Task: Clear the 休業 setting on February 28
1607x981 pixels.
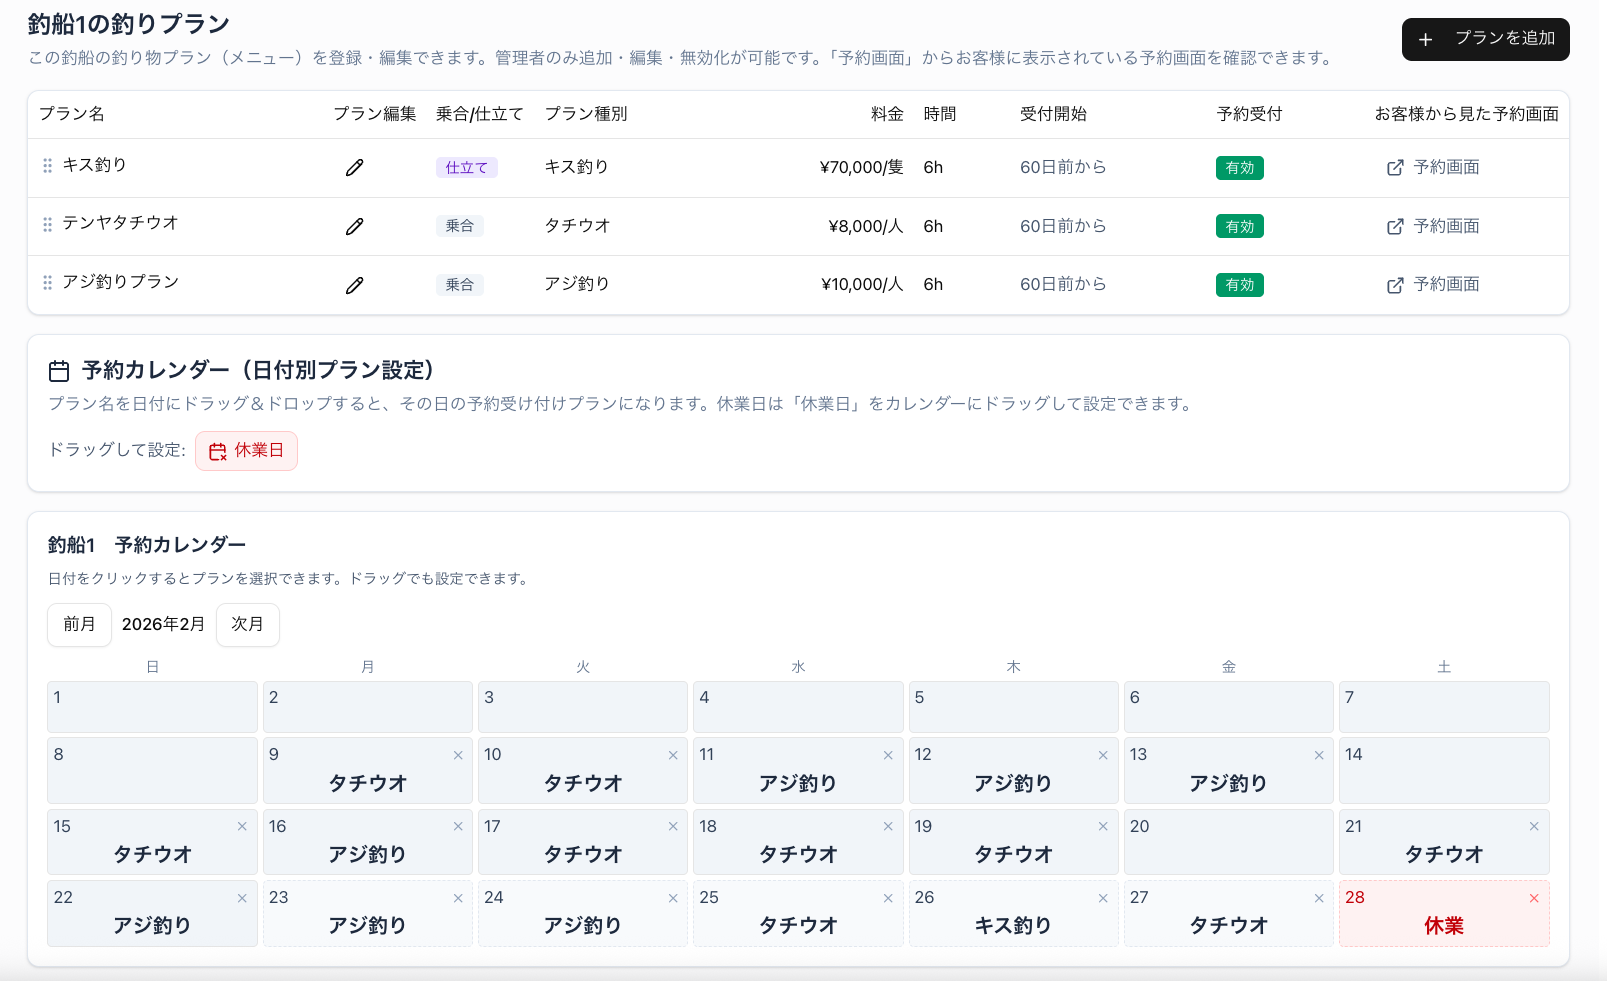Action: [x=1534, y=898]
